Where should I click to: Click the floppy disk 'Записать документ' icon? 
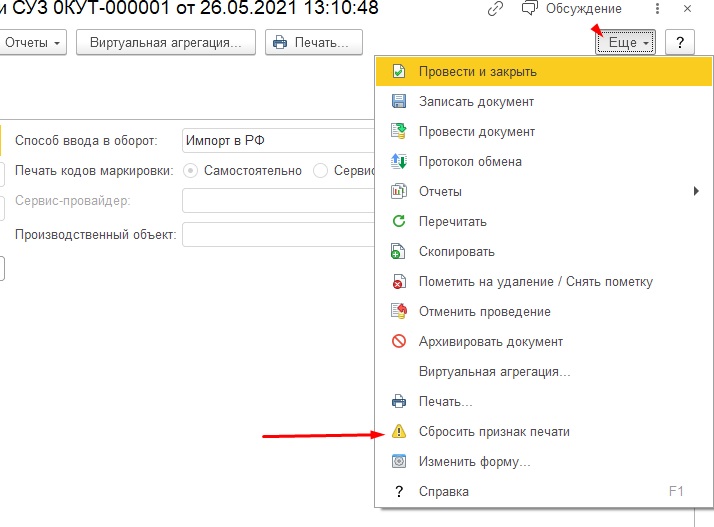(399, 102)
